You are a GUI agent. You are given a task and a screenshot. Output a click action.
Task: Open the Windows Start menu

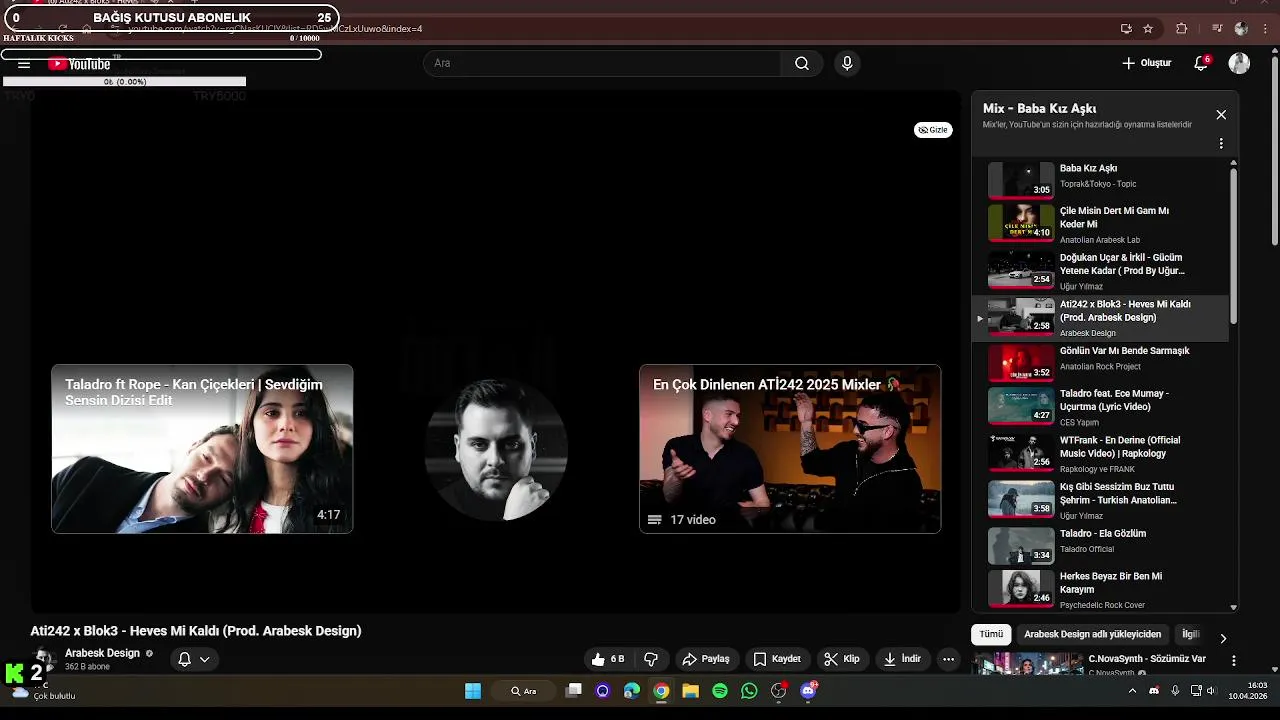[x=473, y=691]
